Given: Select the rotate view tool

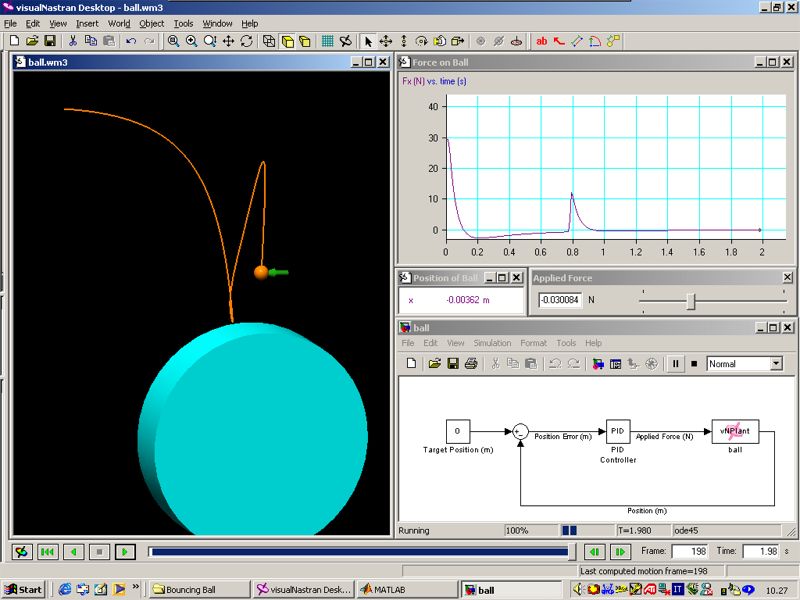Looking at the screenshot, I should coord(246,41).
